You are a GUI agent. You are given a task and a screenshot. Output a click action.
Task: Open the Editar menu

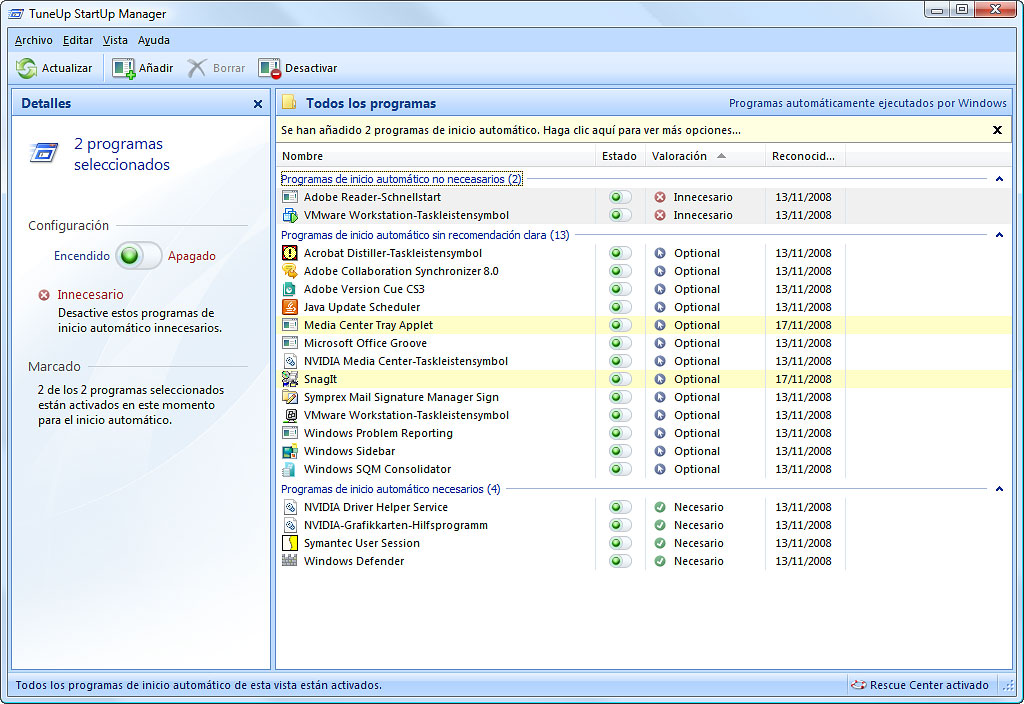coord(78,40)
